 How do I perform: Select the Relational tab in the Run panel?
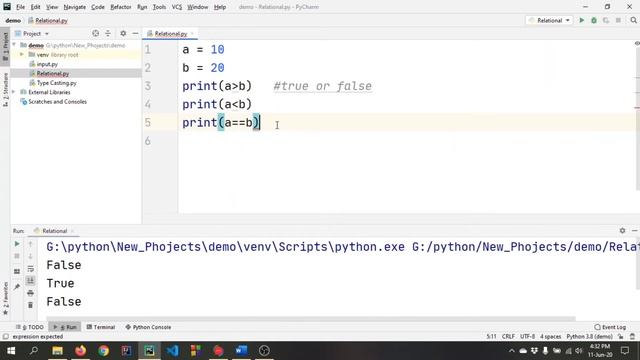point(54,231)
